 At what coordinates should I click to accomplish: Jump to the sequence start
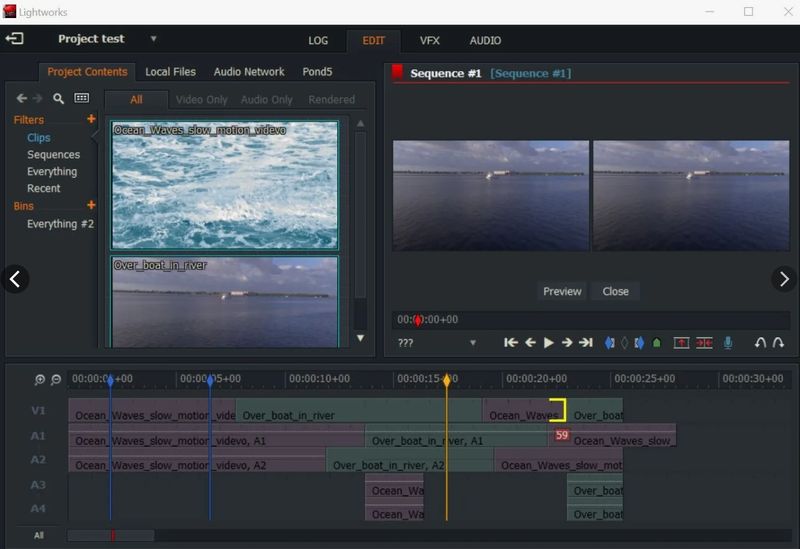(x=511, y=343)
